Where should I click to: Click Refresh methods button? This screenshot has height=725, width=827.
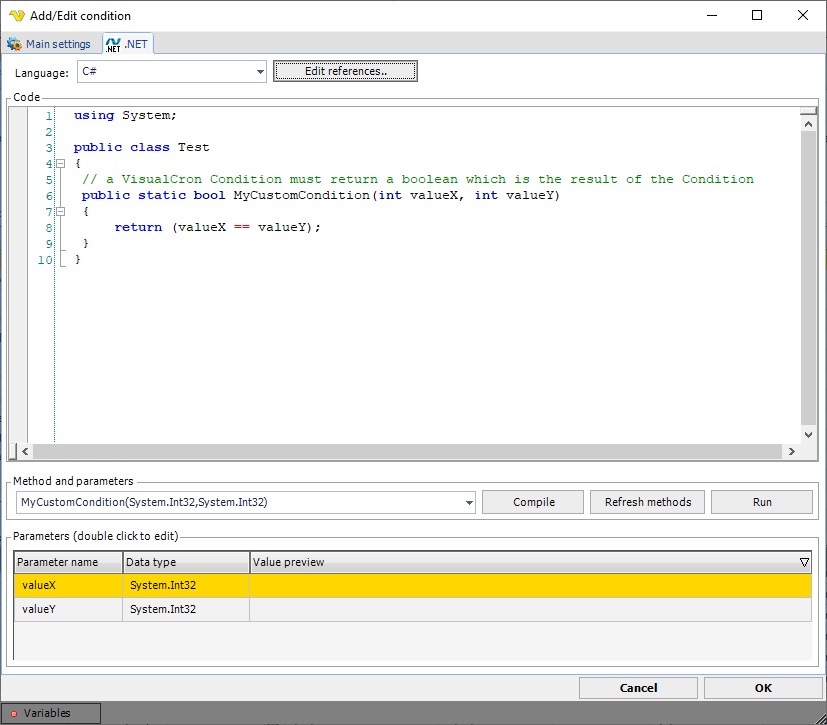tap(647, 502)
